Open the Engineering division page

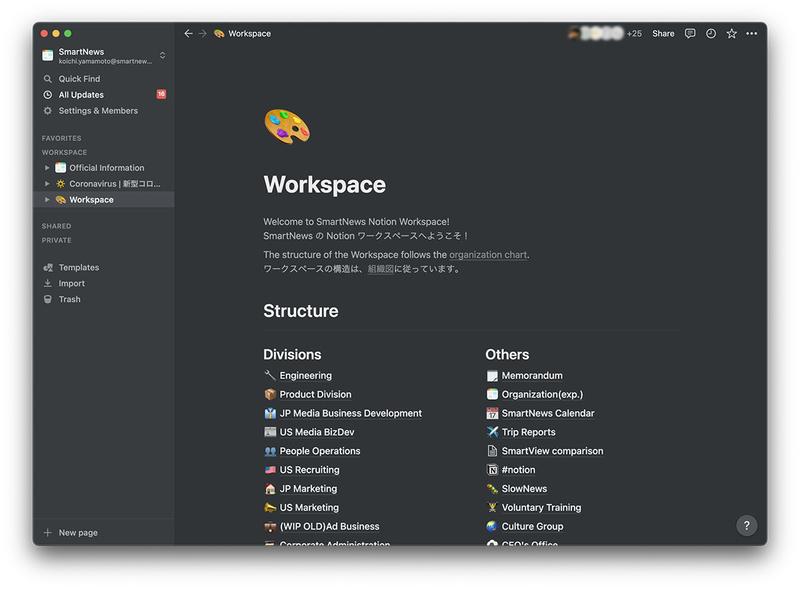[x=305, y=376]
